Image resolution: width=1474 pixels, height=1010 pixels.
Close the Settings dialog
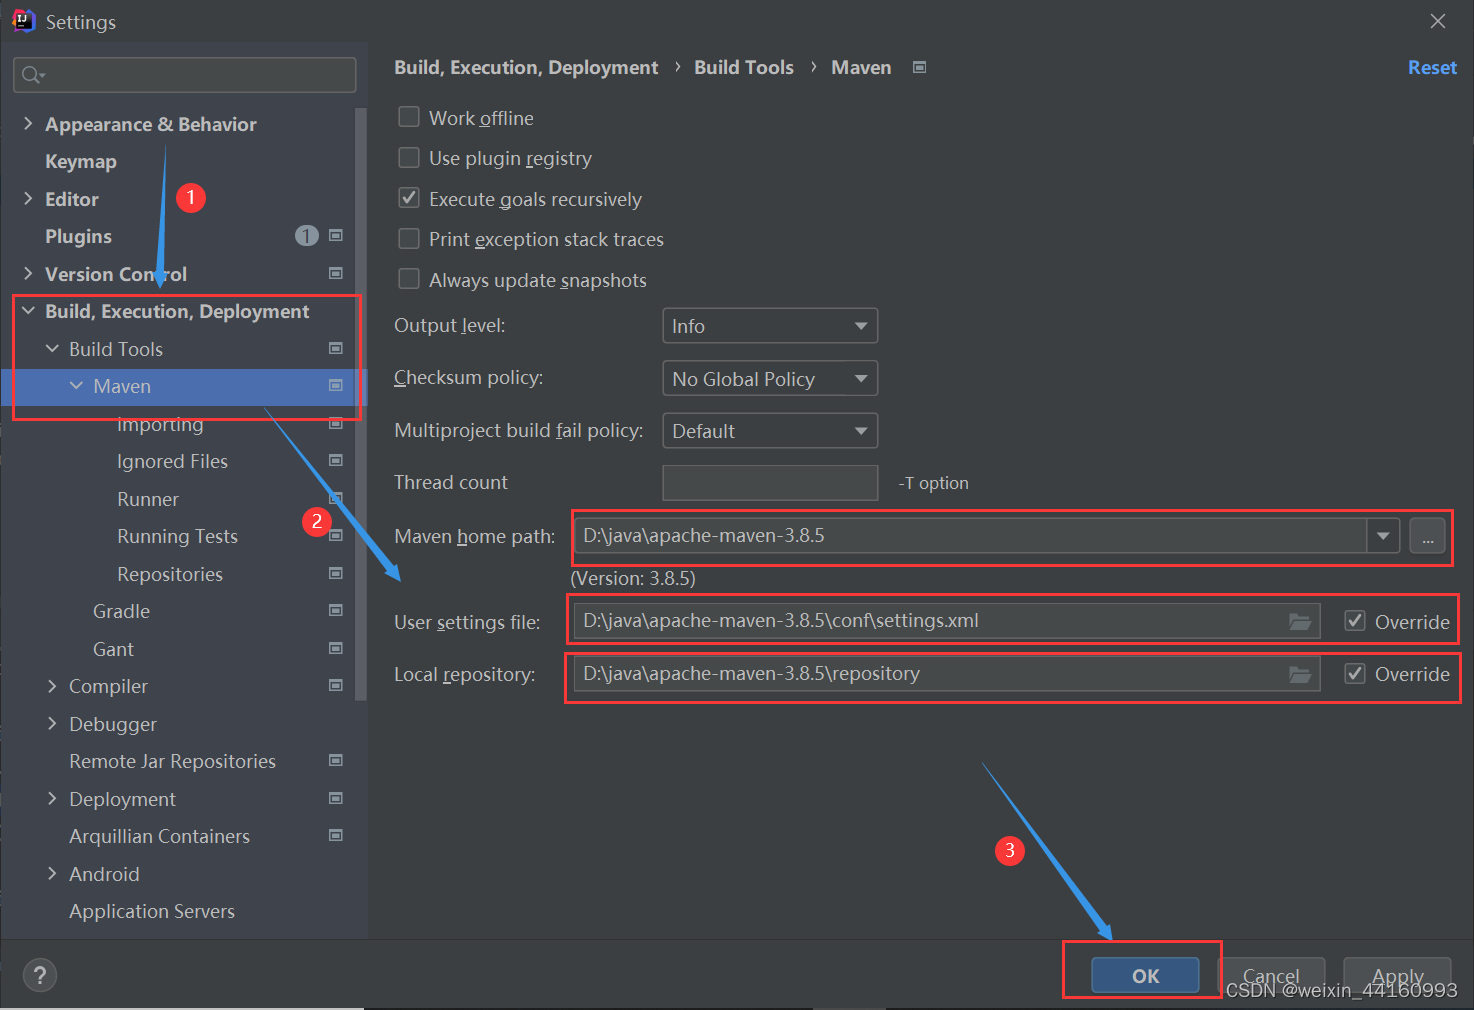[1438, 21]
